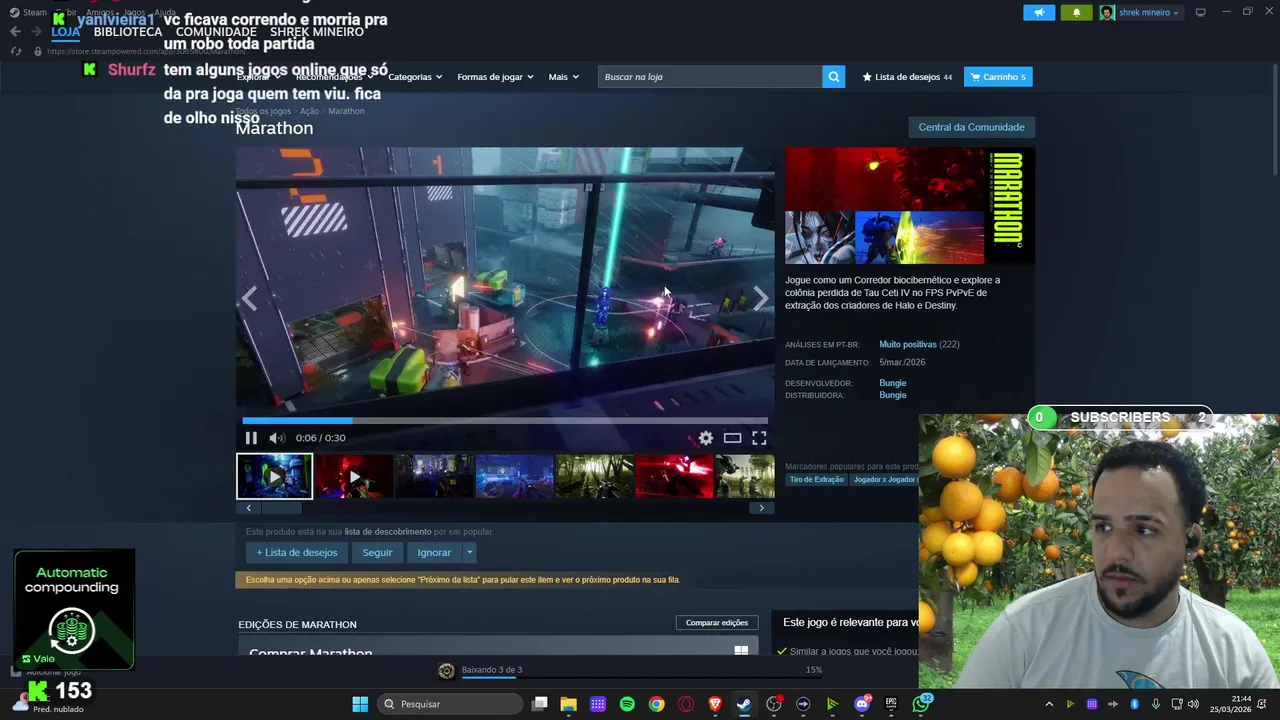Screen dimensions: 1280x720
Task: Add Marathon to Lista de desejos
Action: click(x=297, y=552)
